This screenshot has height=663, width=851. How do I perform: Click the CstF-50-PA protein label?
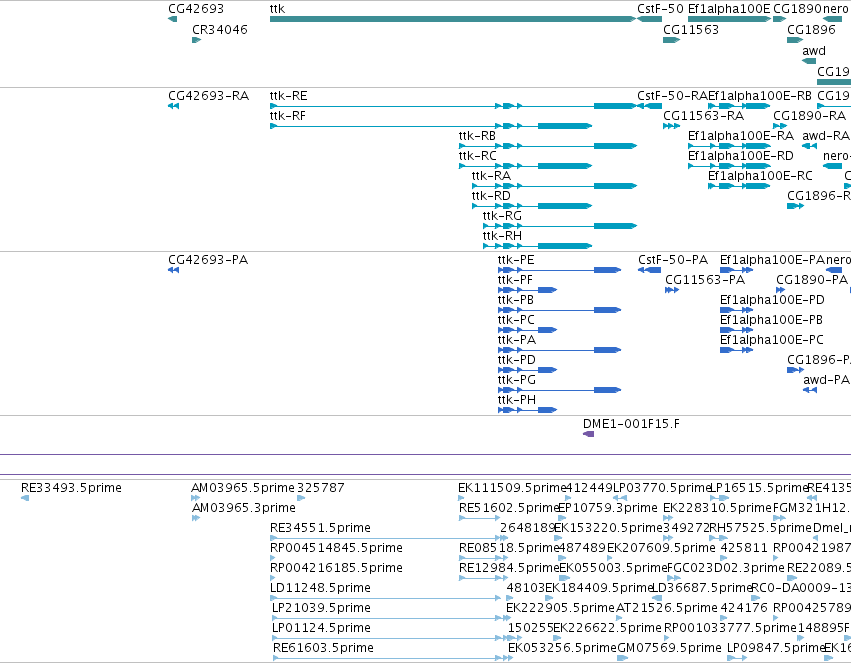673,260
